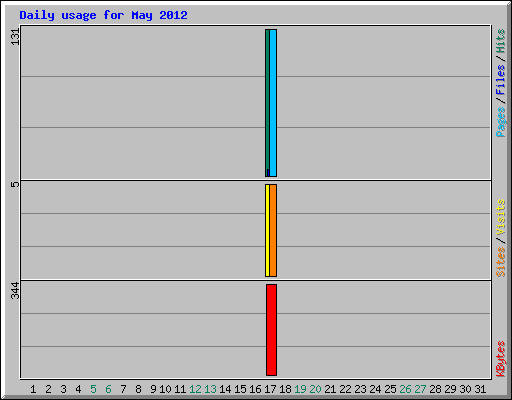Click the orange Sites bar for day 17
The width and height of the screenshot is (512, 400).
(273, 230)
